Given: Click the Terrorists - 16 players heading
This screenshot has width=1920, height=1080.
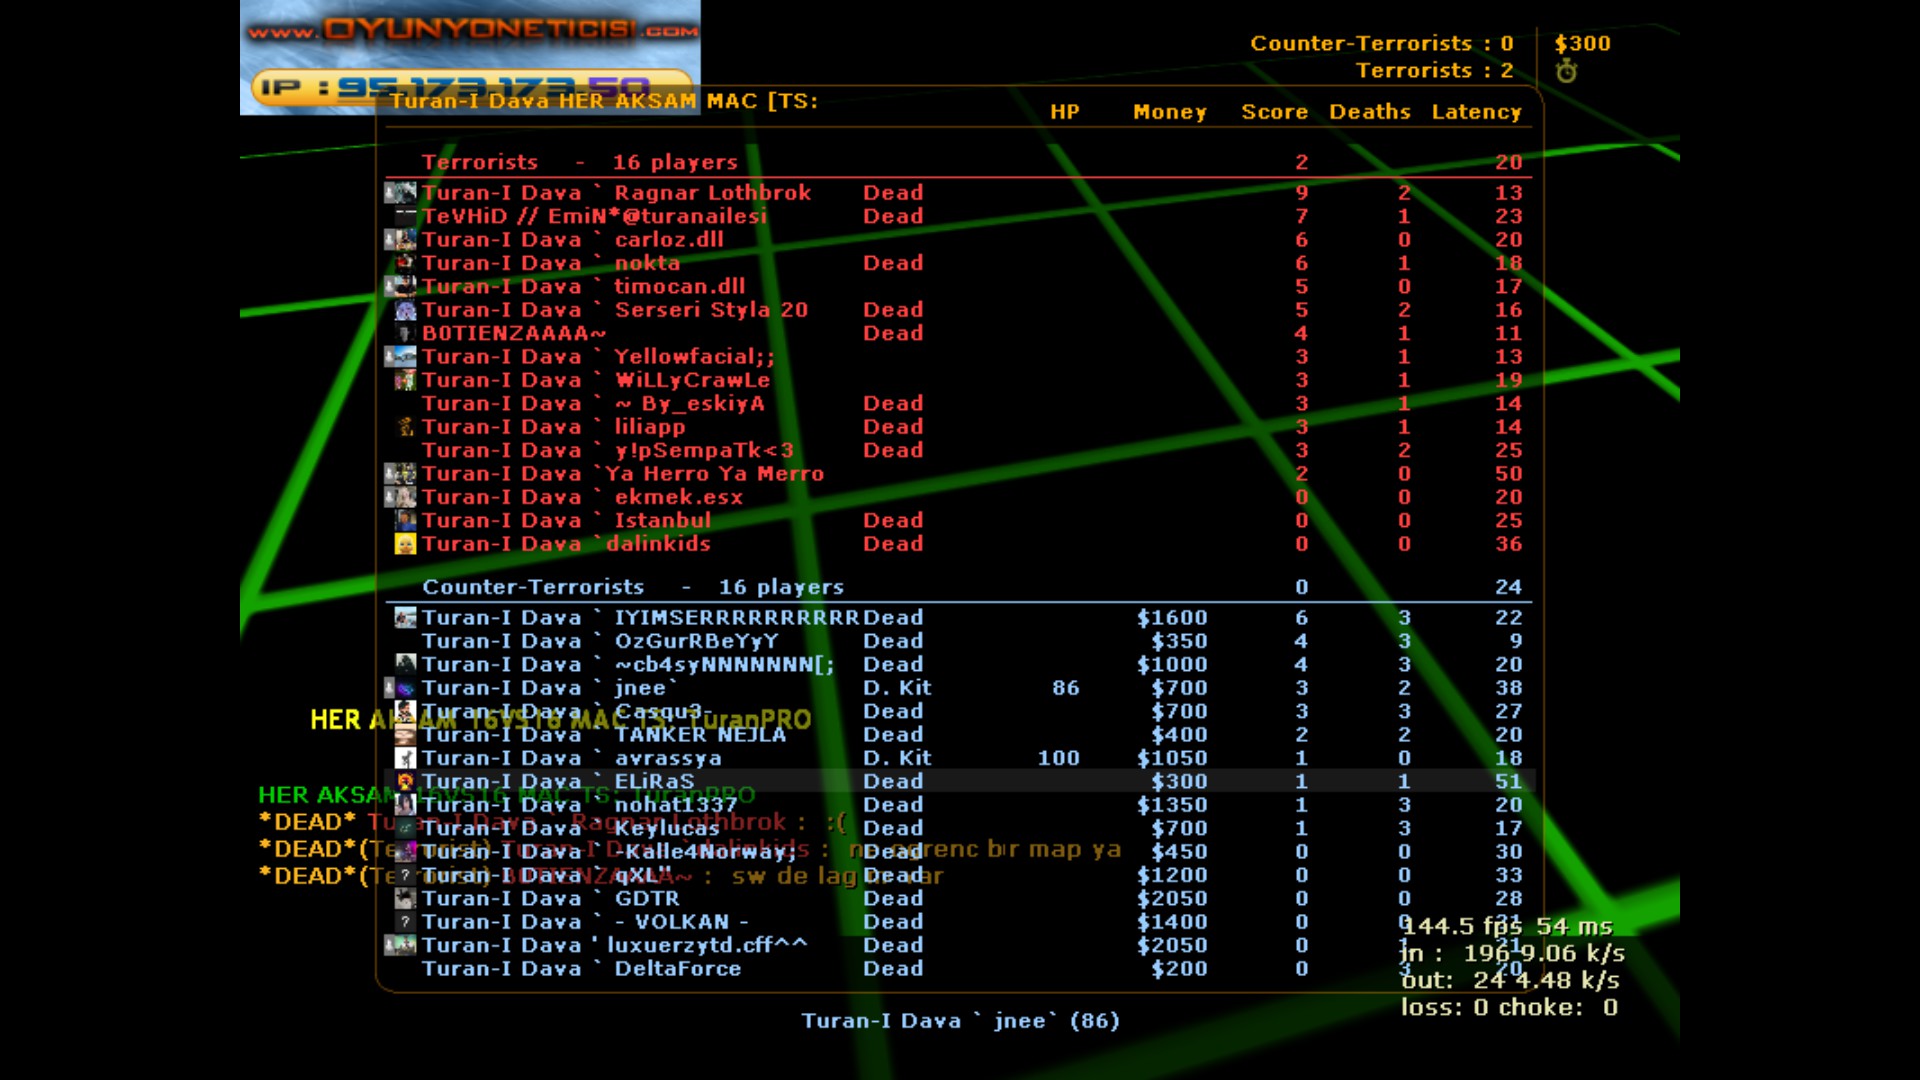Looking at the screenshot, I should [580, 162].
